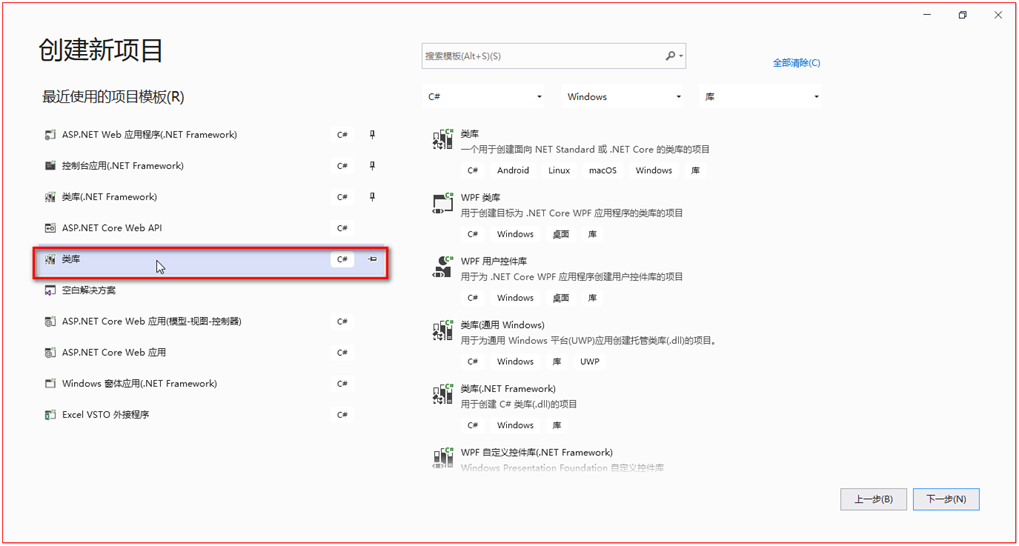Click the 上一步(B) button

tap(873, 499)
